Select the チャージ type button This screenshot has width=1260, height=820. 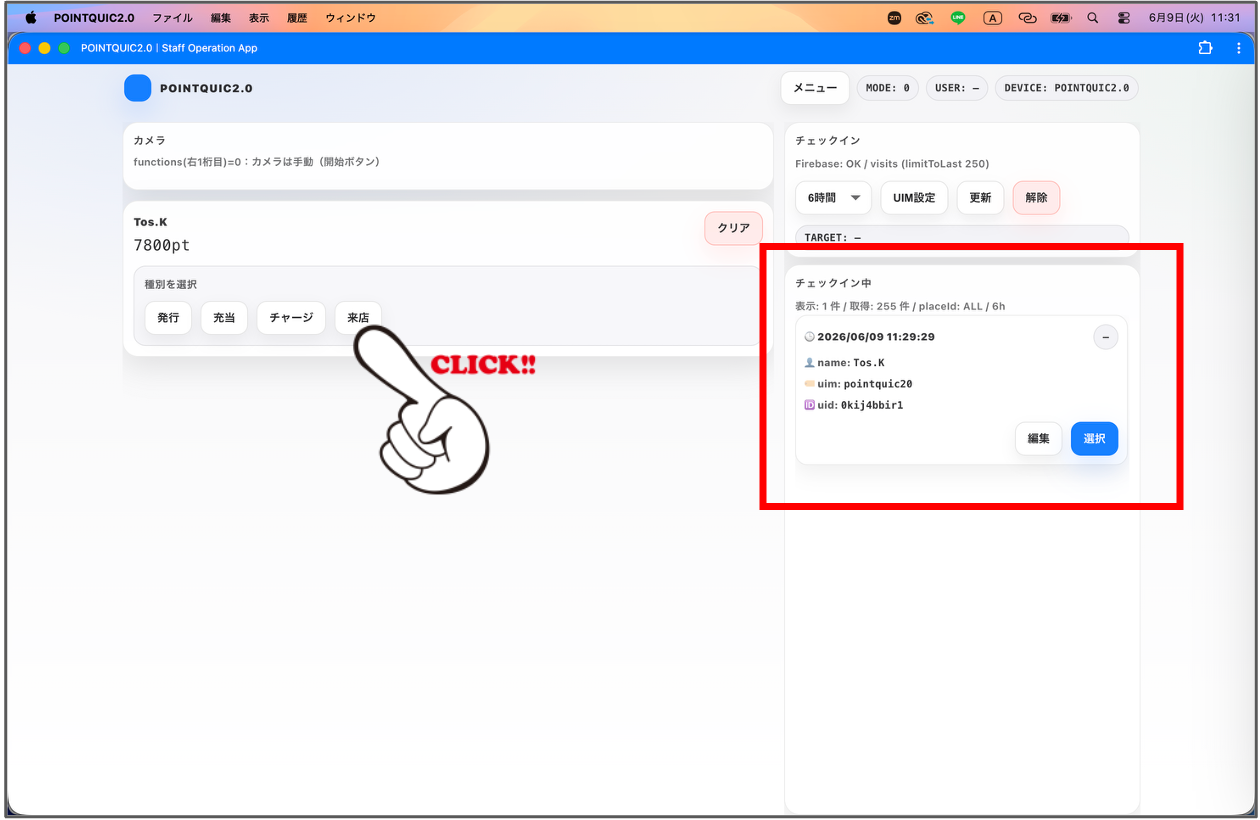pyautogui.click(x=291, y=318)
